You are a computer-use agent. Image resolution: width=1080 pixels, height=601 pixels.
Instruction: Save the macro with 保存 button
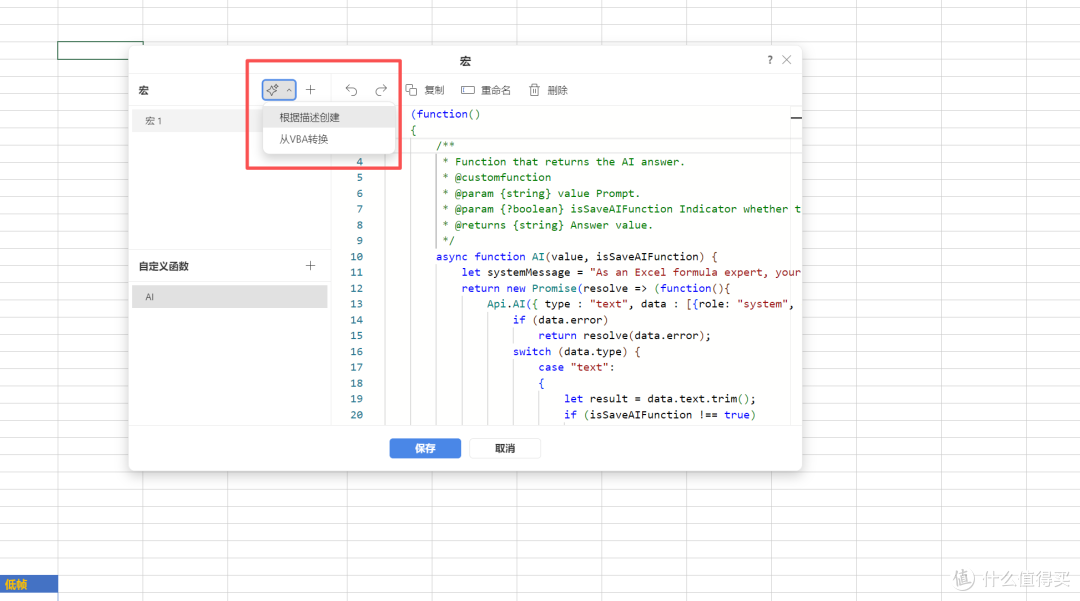tap(425, 448)
